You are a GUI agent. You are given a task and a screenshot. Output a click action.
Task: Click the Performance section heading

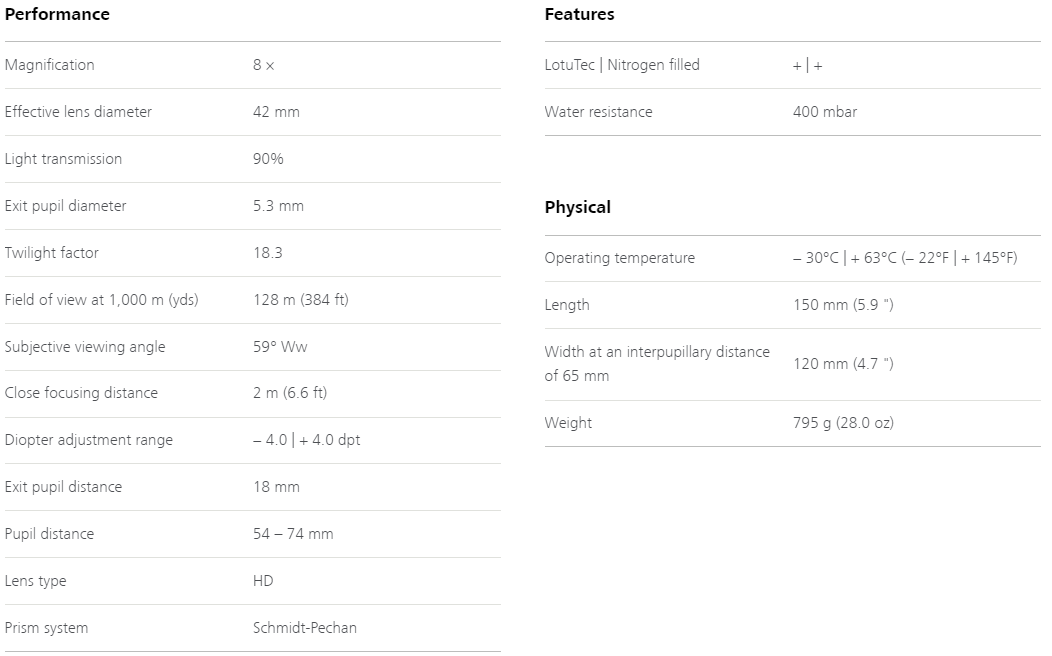coord(57,14)
